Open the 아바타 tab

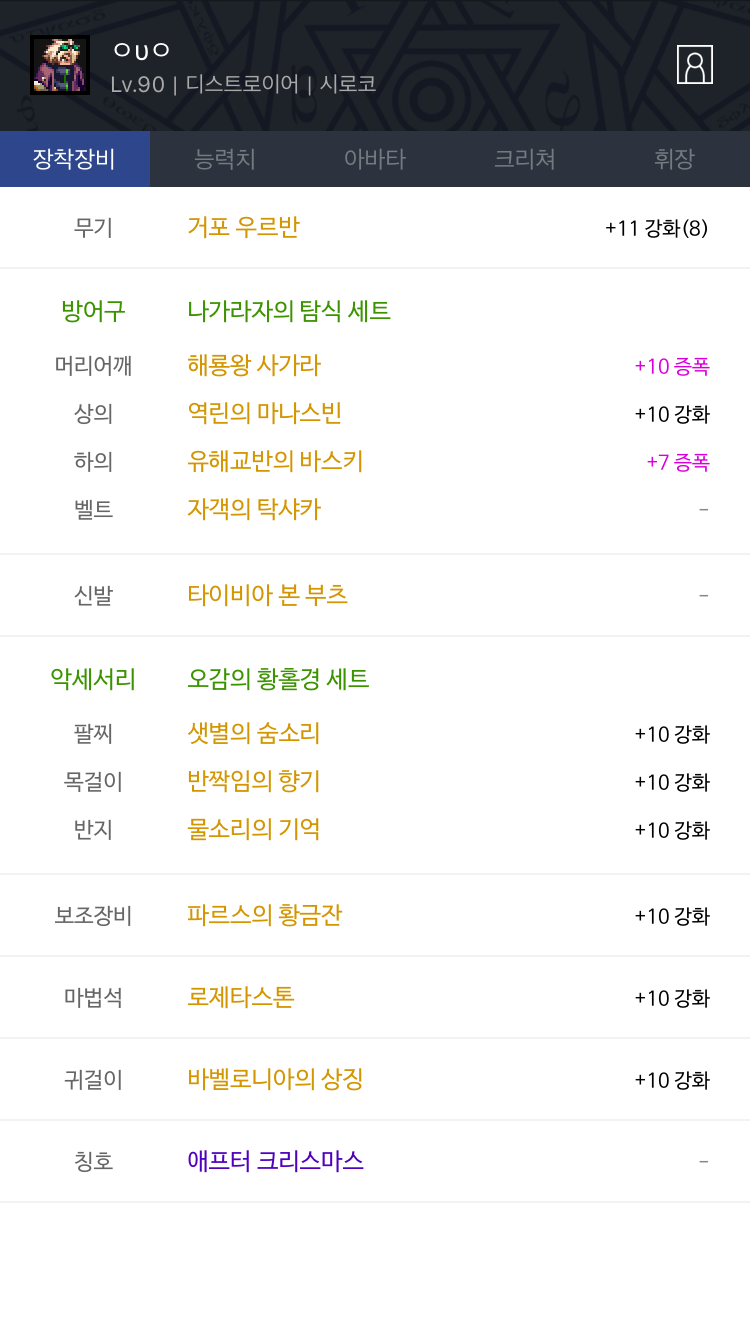tap(375, 159)
